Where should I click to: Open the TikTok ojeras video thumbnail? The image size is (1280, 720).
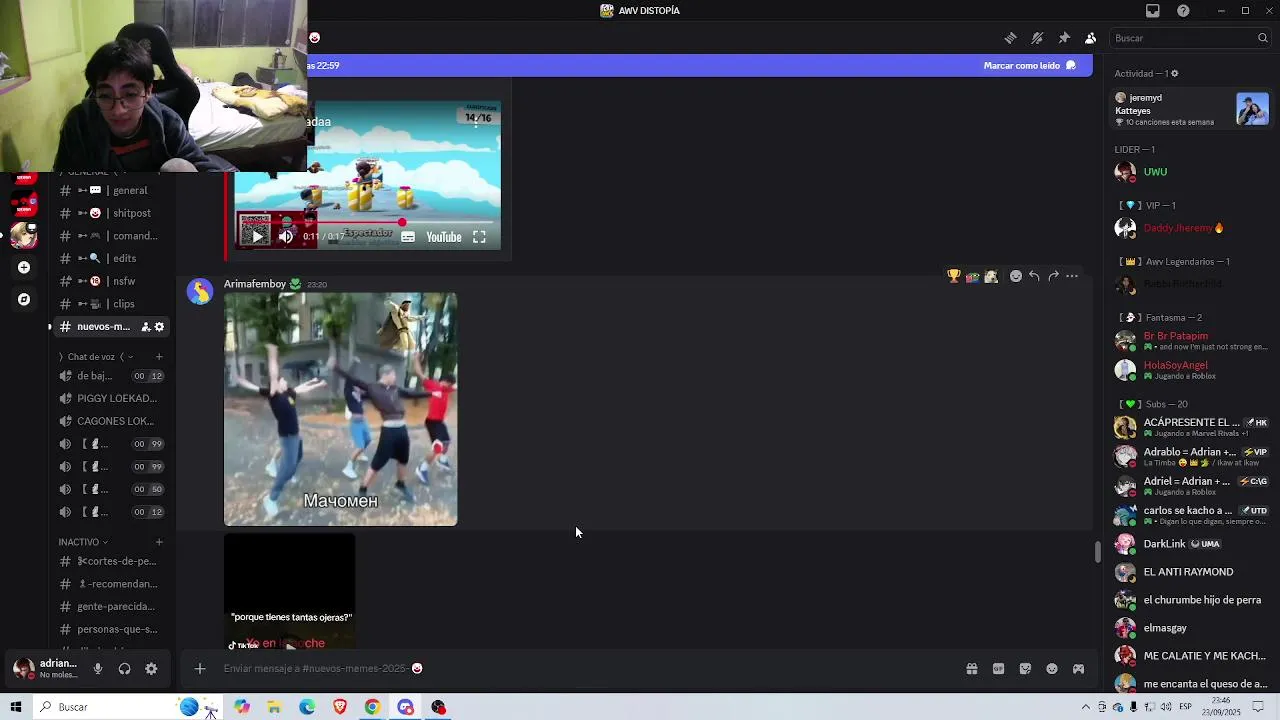click(289, 591)
